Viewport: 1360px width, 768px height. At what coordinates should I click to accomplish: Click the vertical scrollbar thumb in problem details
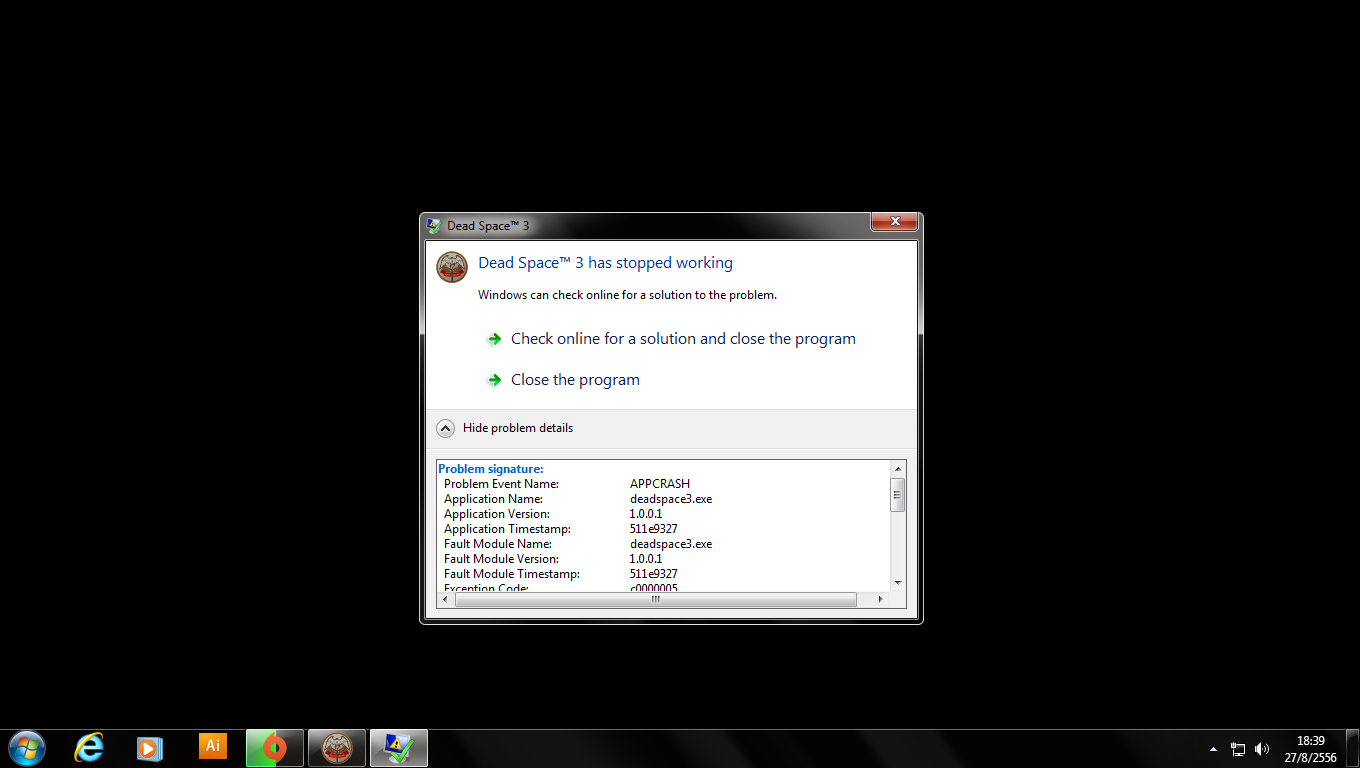(898, 494)
